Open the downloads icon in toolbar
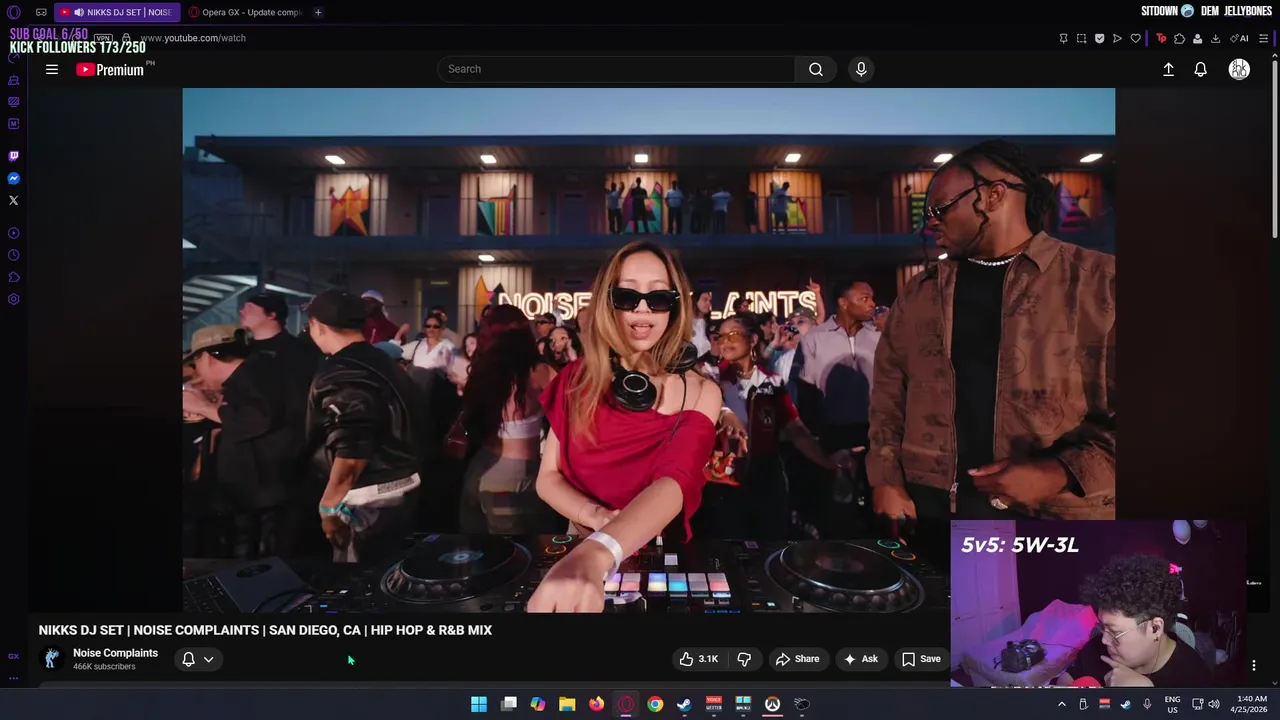The image size is (1280, 720). pos(1215,38)
